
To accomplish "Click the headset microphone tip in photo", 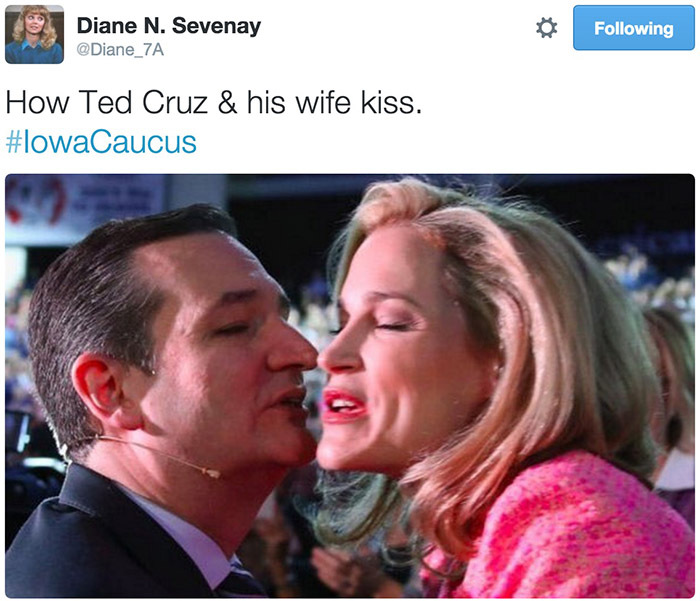I will [211, 472].
